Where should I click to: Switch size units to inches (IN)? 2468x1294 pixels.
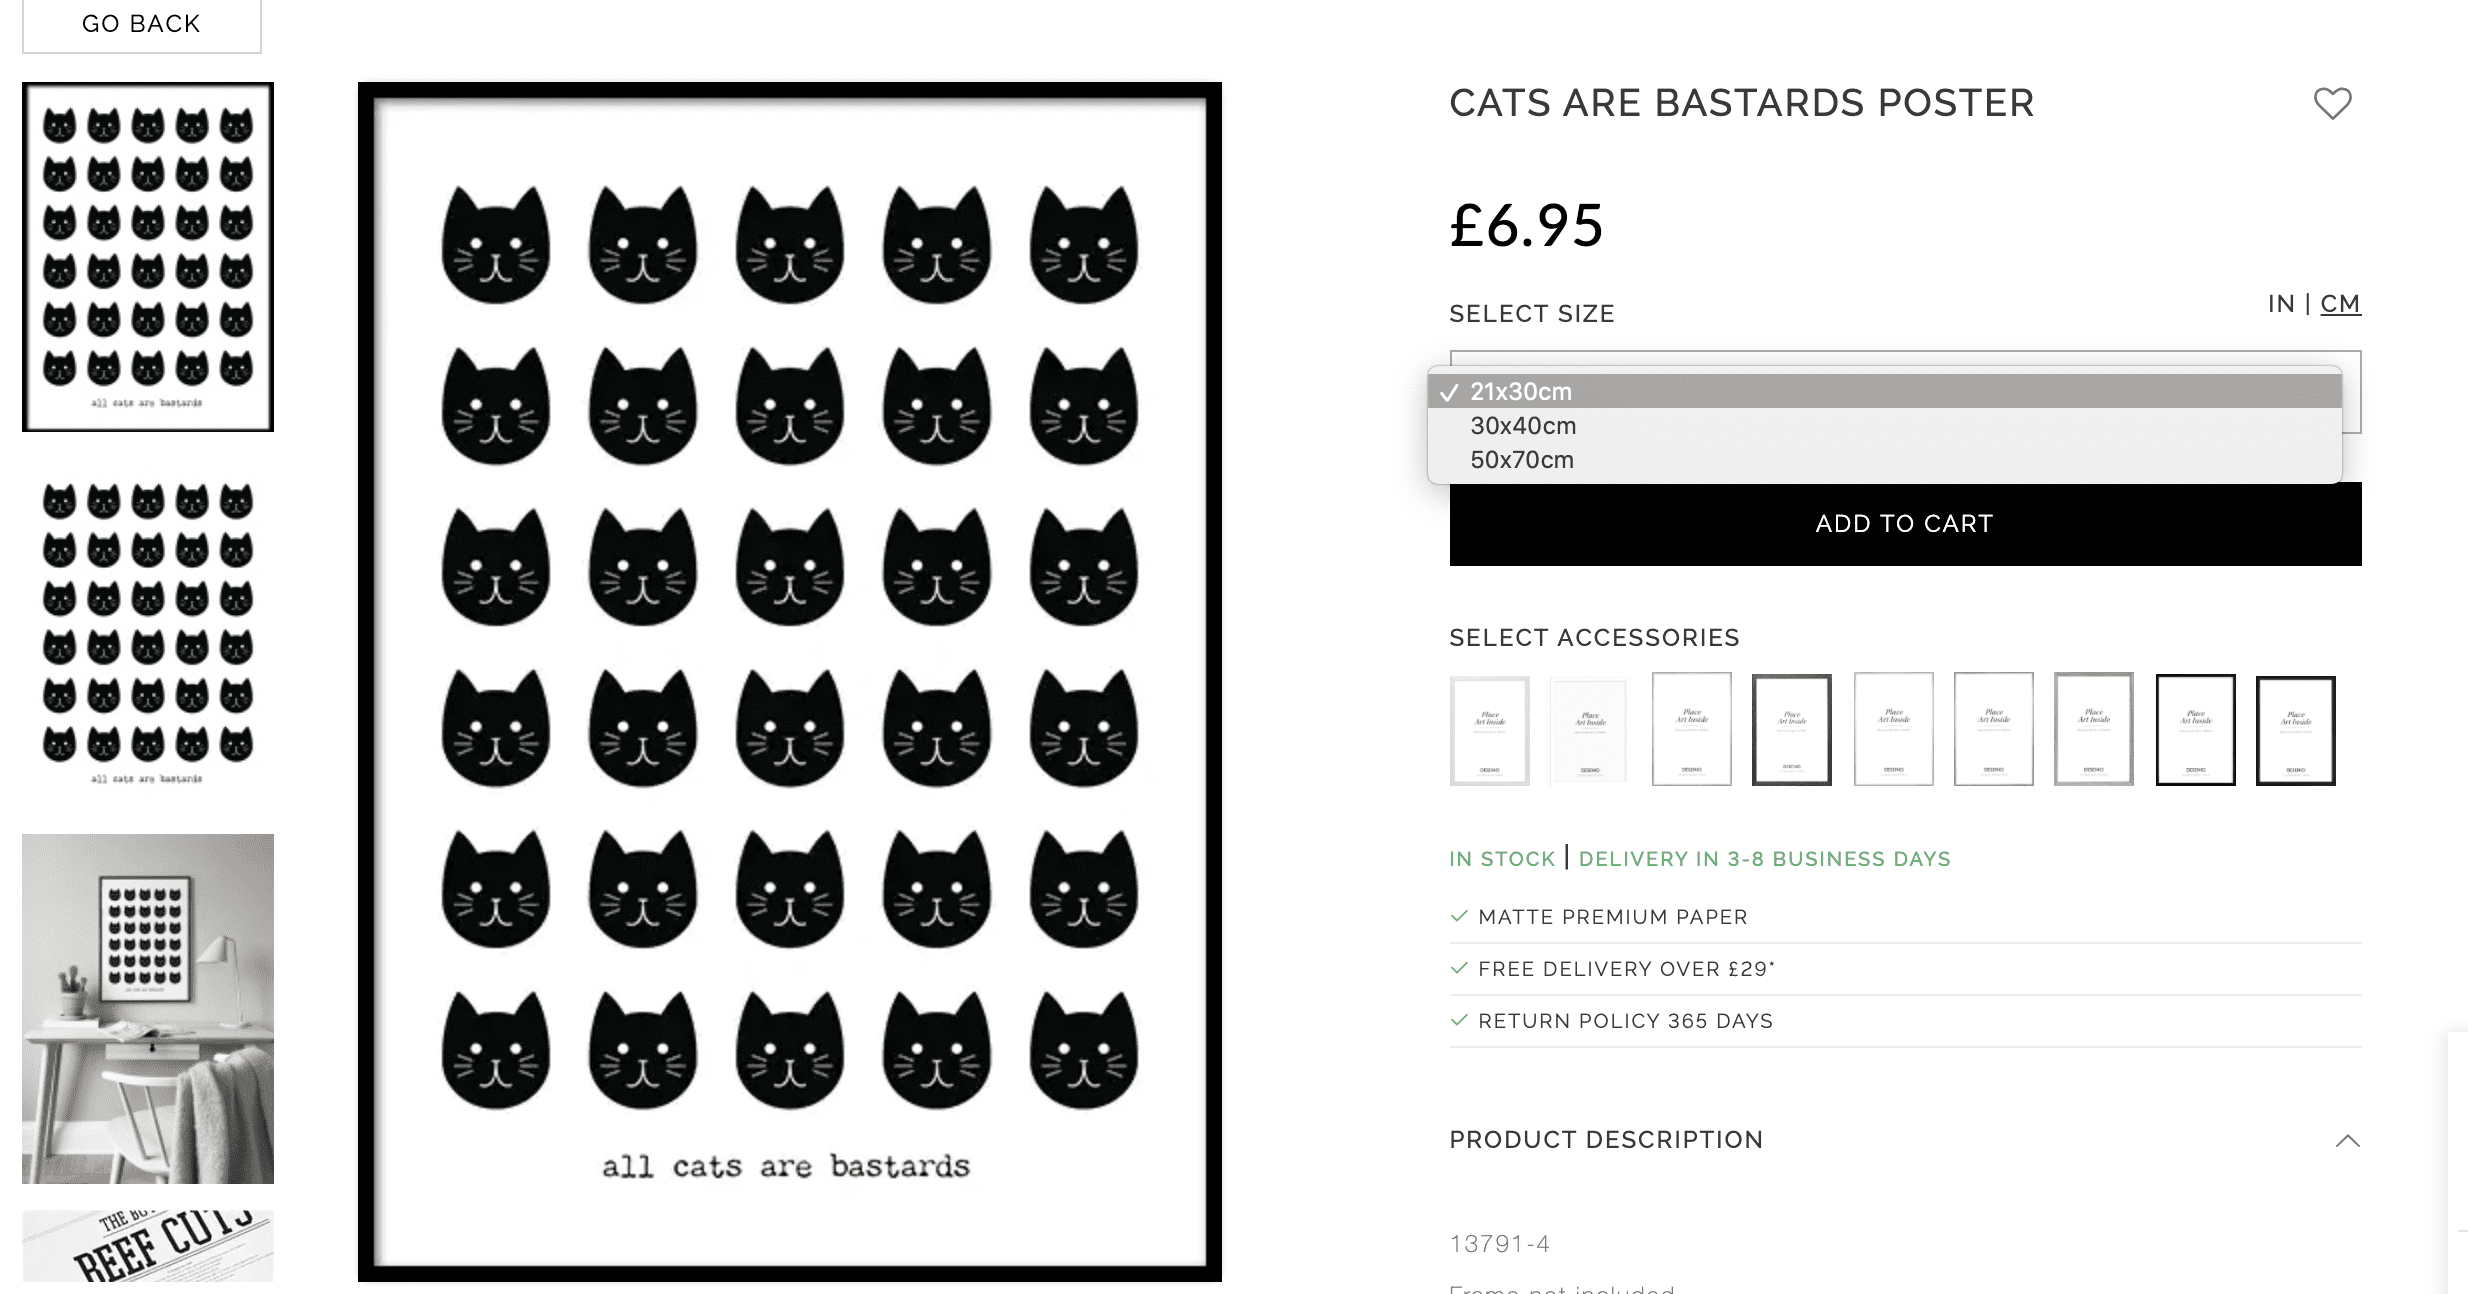pos(2281,304)
